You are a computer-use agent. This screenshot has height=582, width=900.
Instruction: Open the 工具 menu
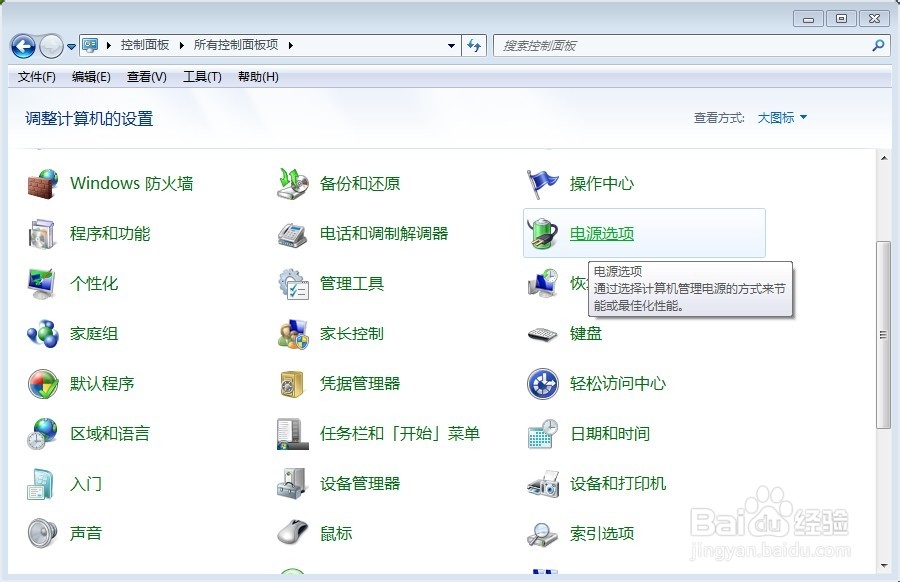click(201, 77)
